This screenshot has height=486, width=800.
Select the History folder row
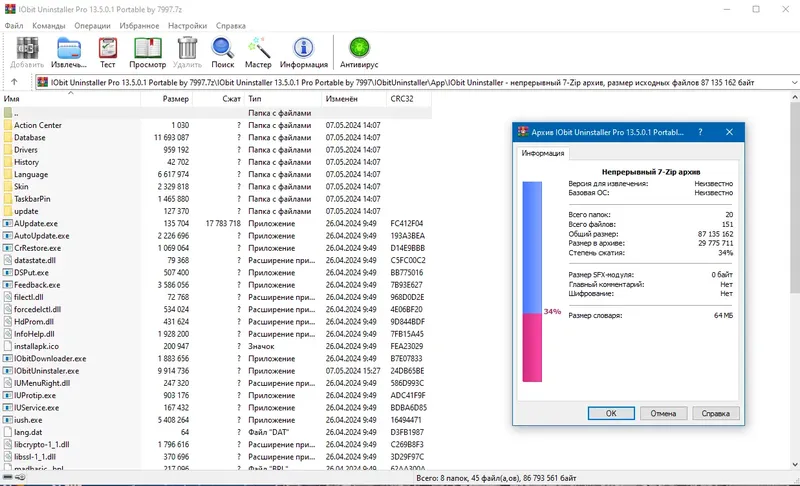(x=216, y=162)
